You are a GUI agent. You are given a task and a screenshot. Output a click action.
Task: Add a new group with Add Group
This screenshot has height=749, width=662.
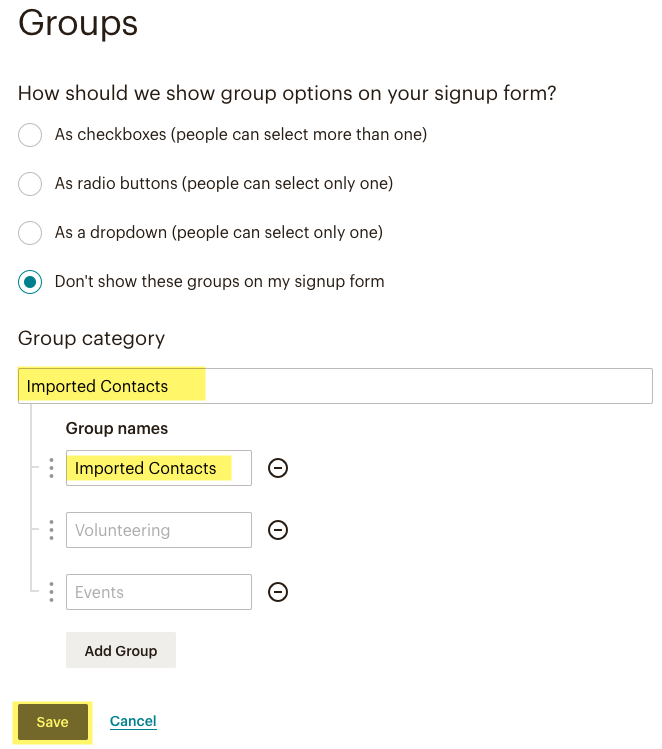coord(121,650)
